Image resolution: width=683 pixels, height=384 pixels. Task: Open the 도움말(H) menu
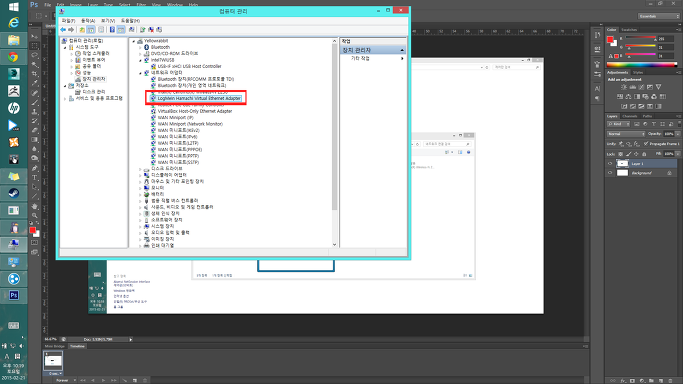130,20
